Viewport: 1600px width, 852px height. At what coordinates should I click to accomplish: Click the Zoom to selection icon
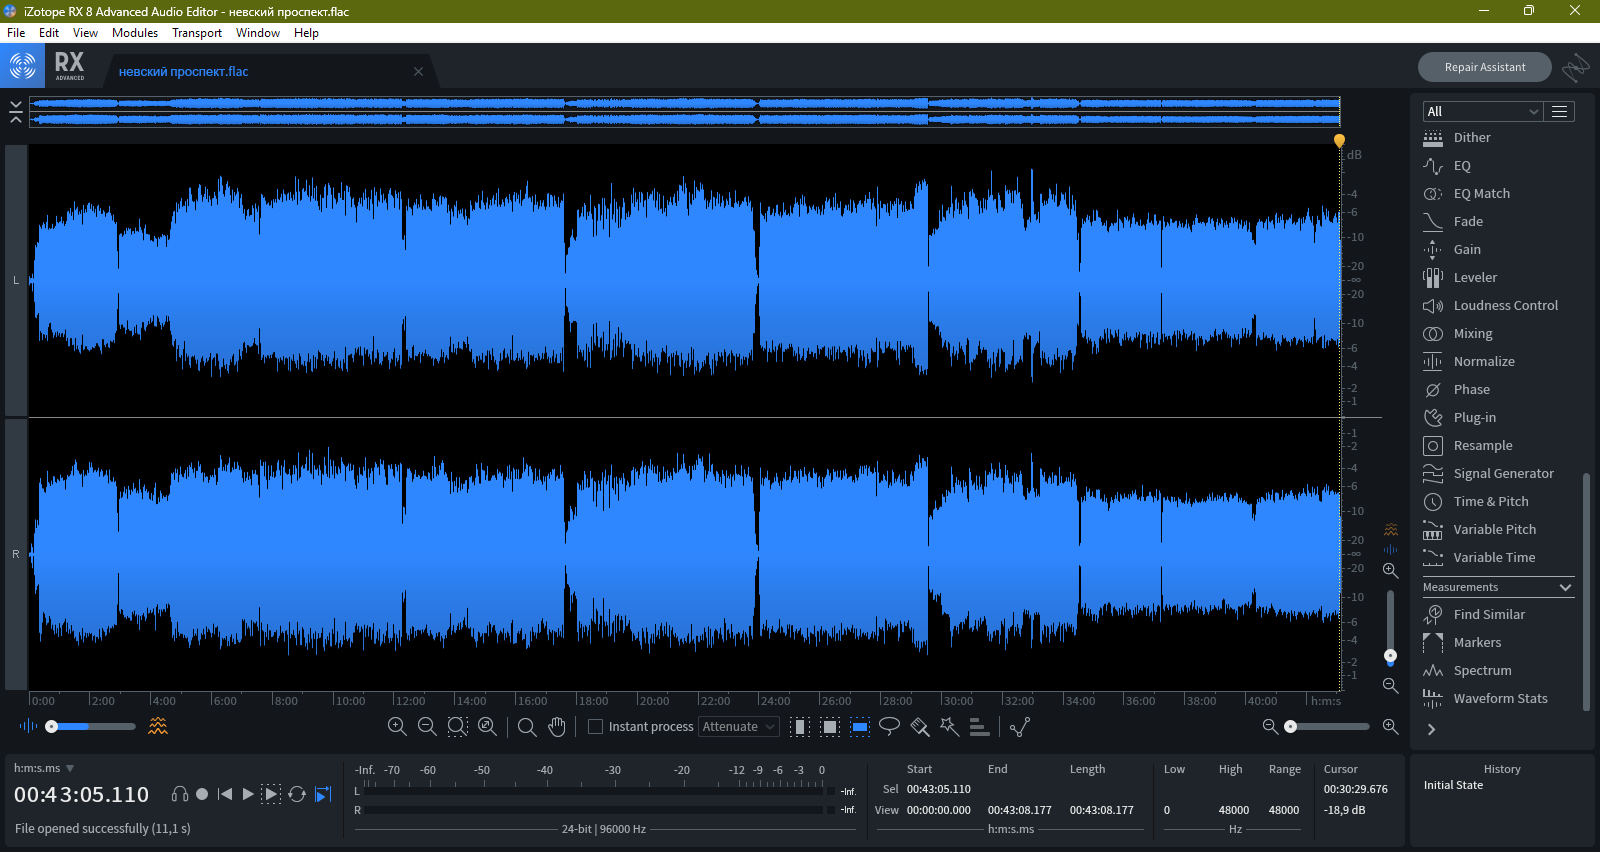[x=457, y=727]
